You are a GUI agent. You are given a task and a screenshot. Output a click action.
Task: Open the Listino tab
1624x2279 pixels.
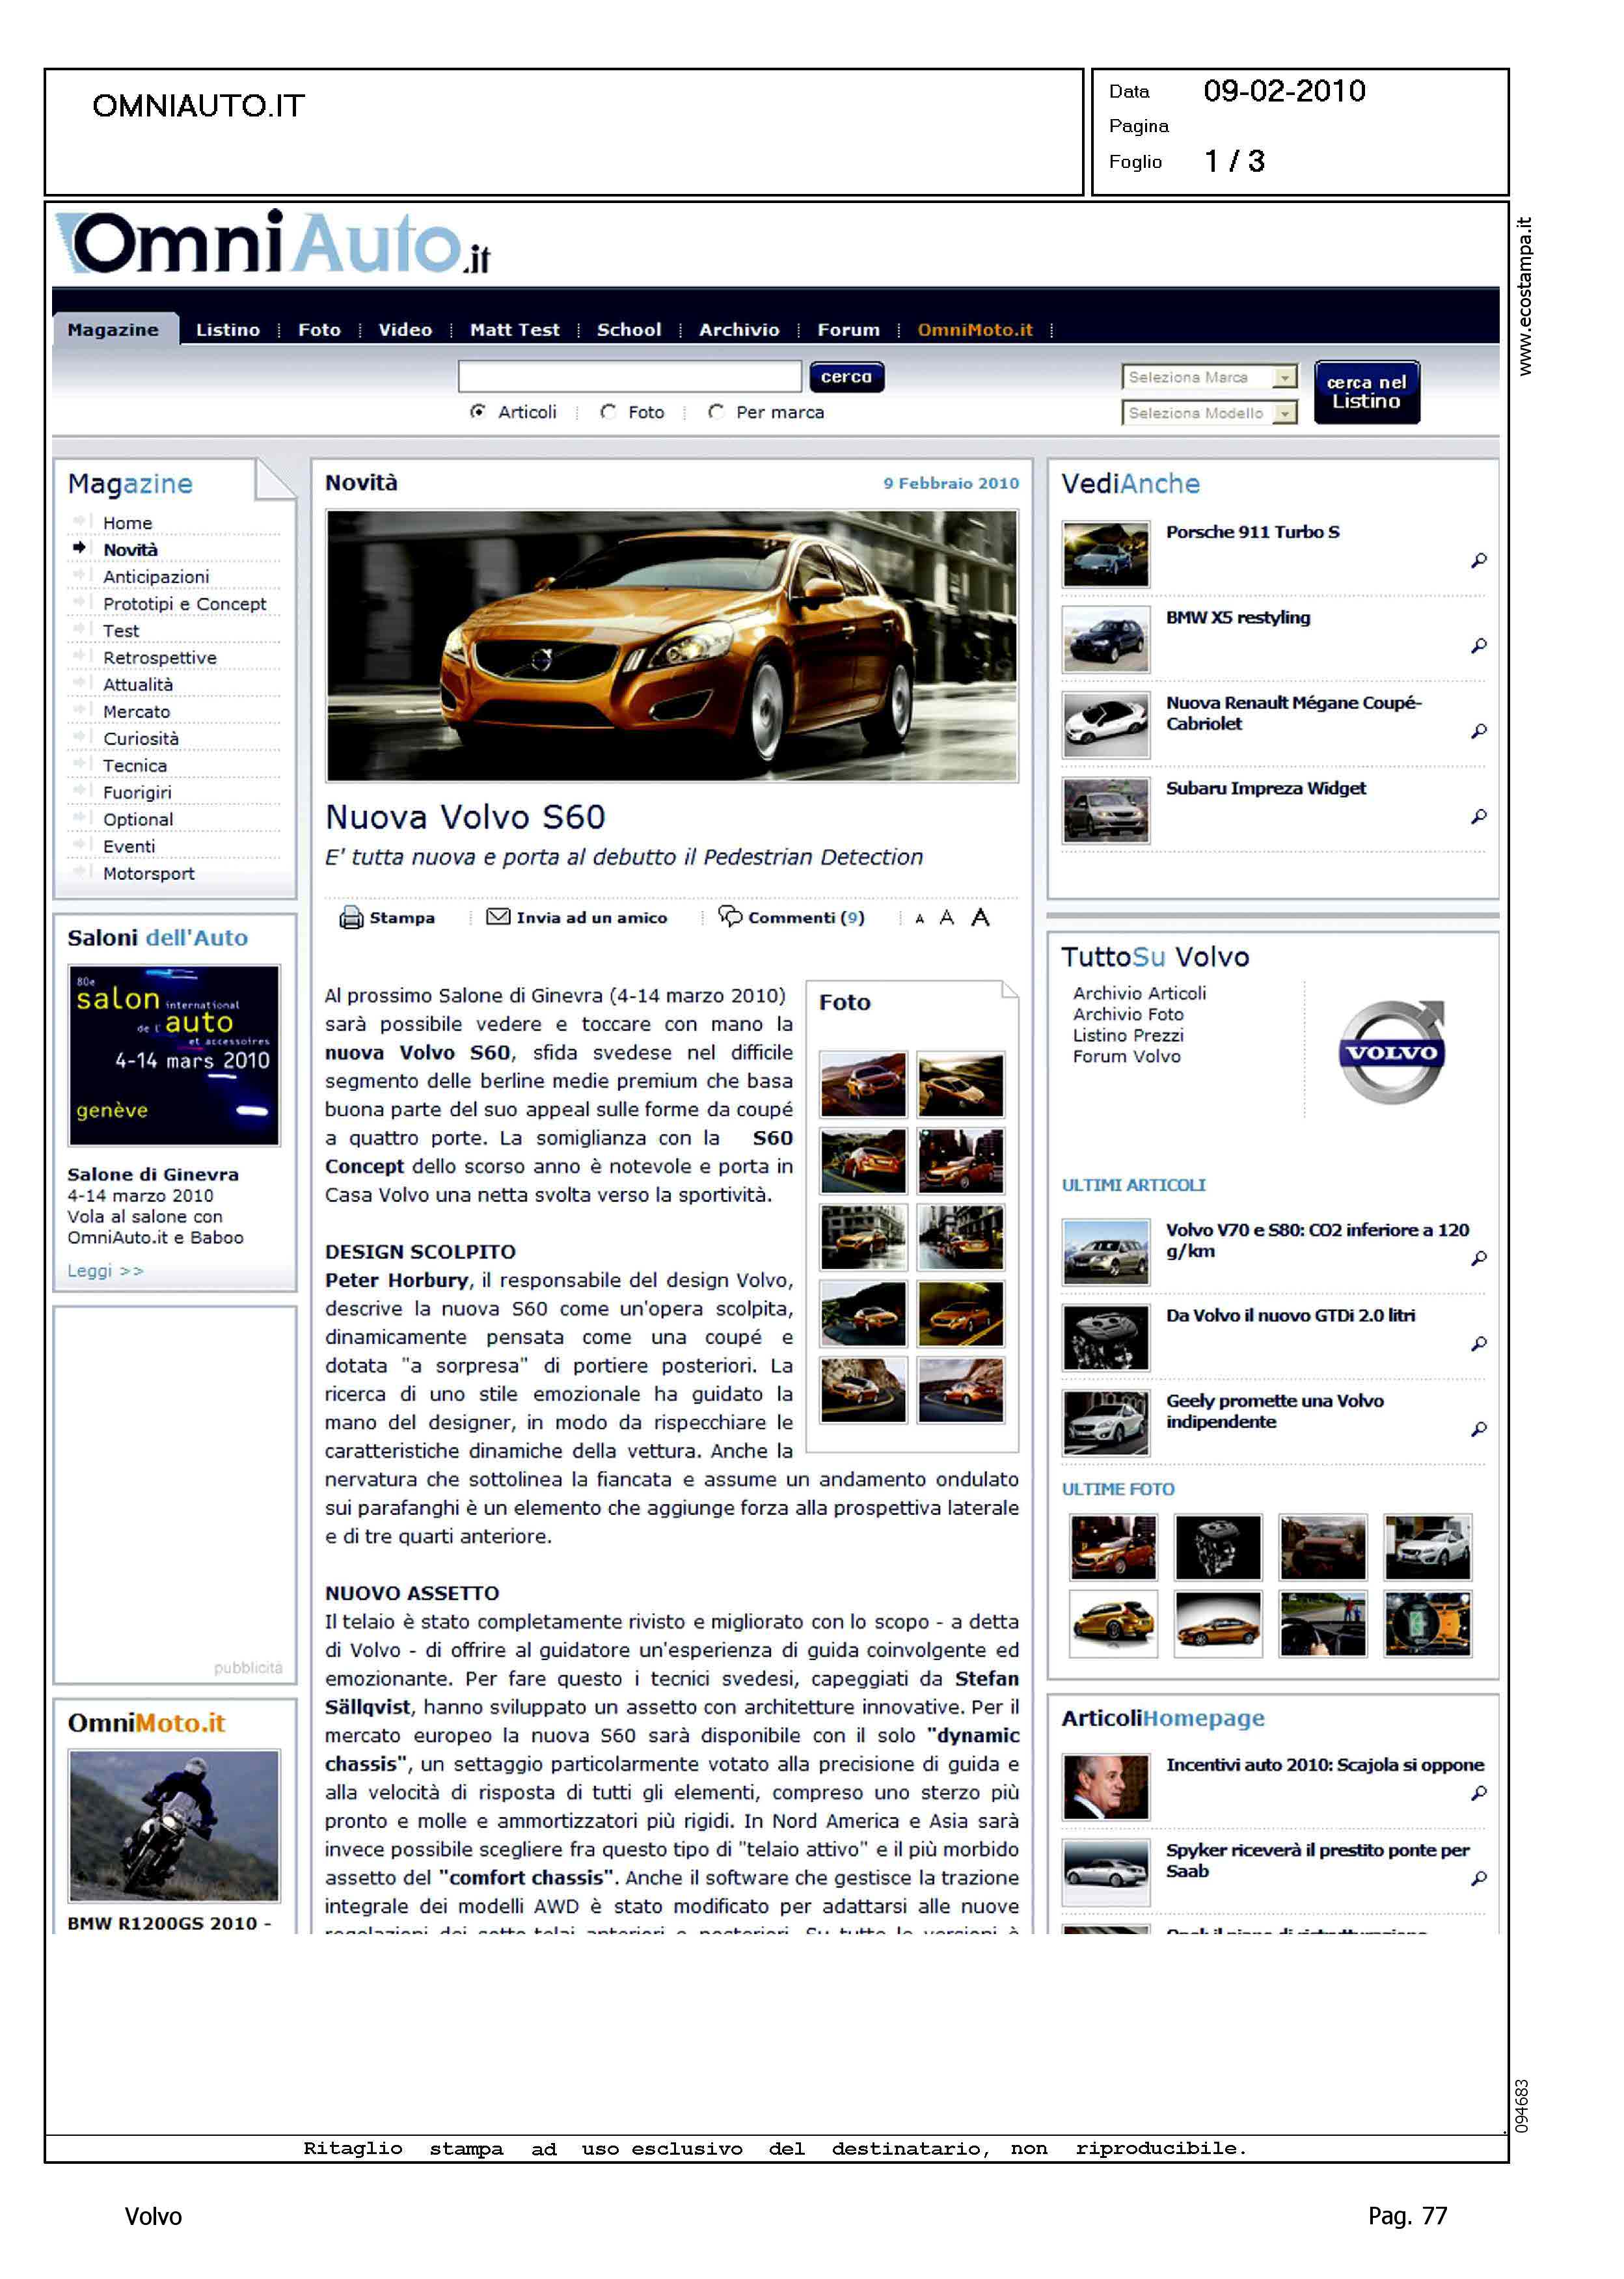point(227,330)
